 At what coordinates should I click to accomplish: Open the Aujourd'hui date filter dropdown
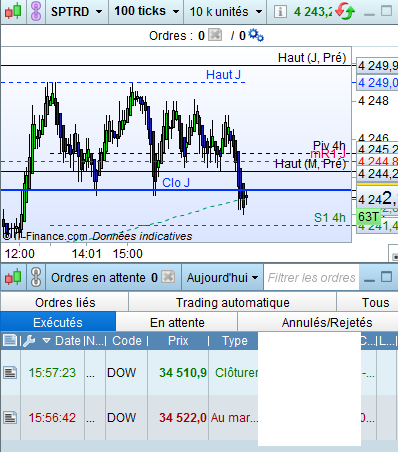(x=222, y=278)
